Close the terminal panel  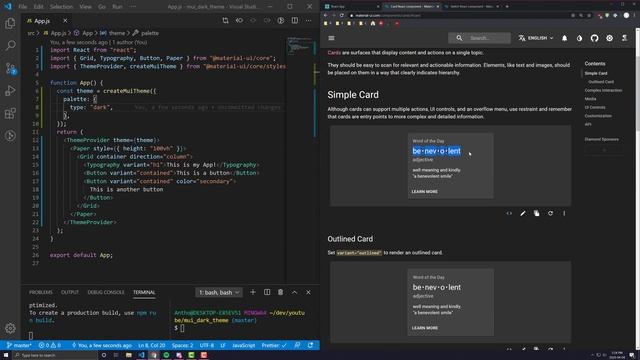309,292
